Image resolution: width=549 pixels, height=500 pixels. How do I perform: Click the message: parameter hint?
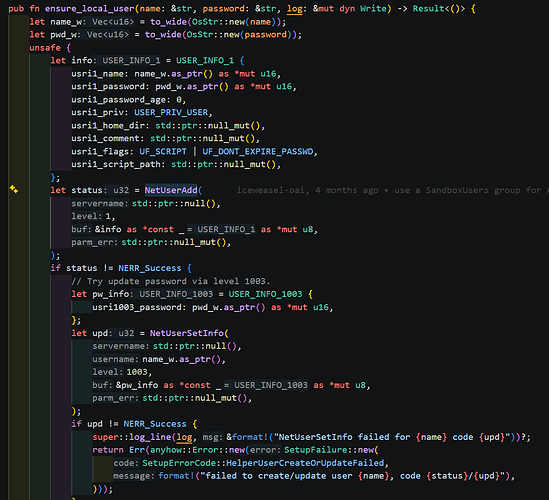(133, 476)
